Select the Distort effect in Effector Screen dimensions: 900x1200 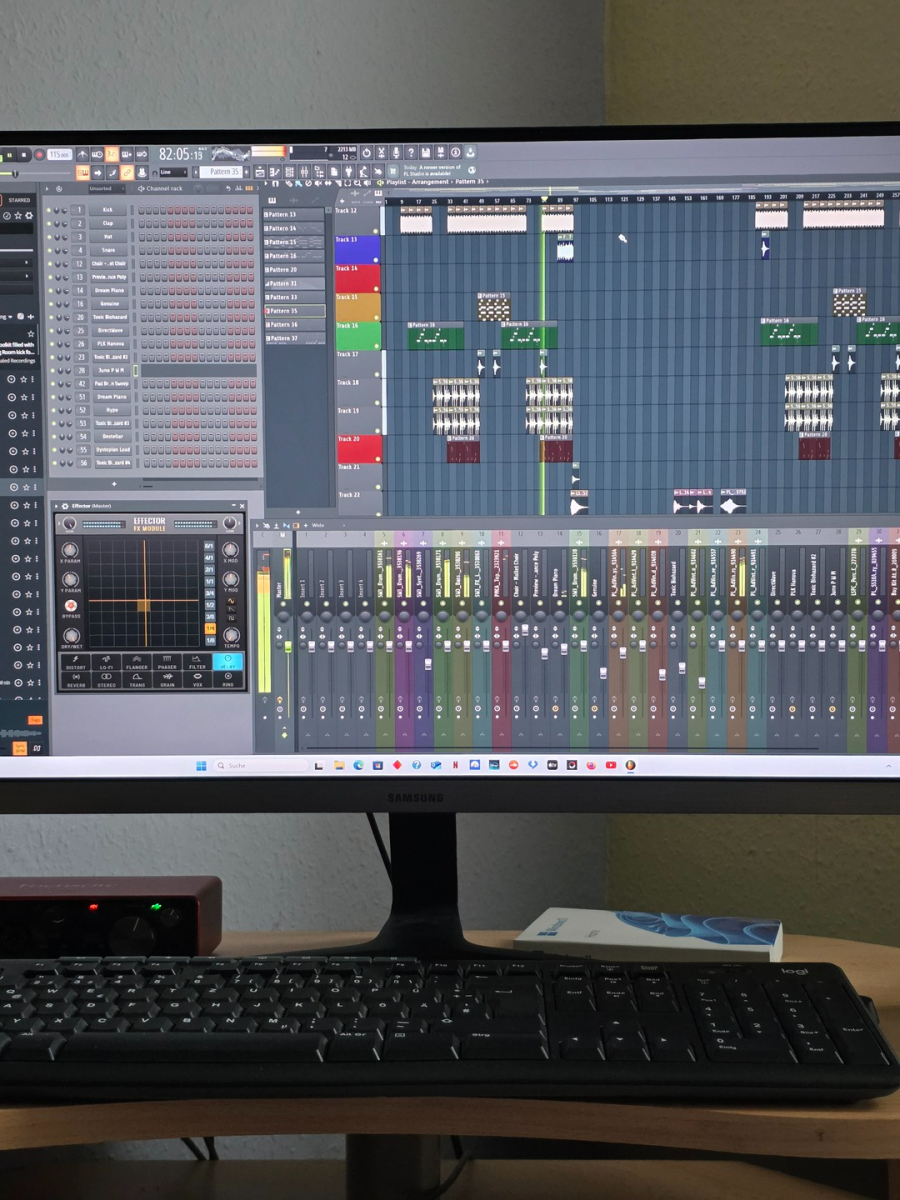(x=76, y=662)
